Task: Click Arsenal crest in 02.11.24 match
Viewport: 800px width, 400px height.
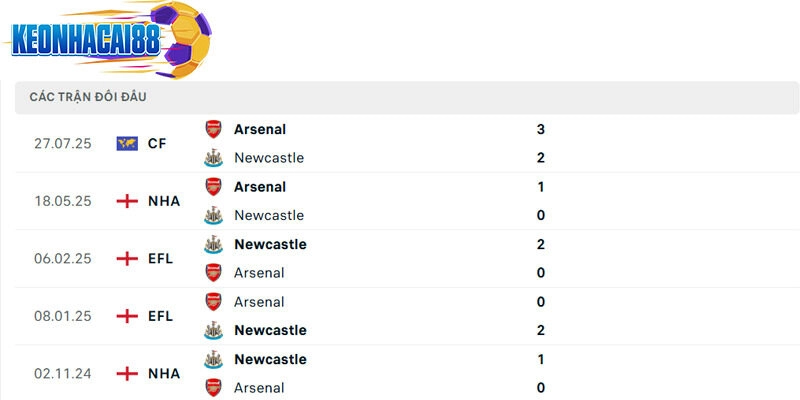Action: coord(213,387)
